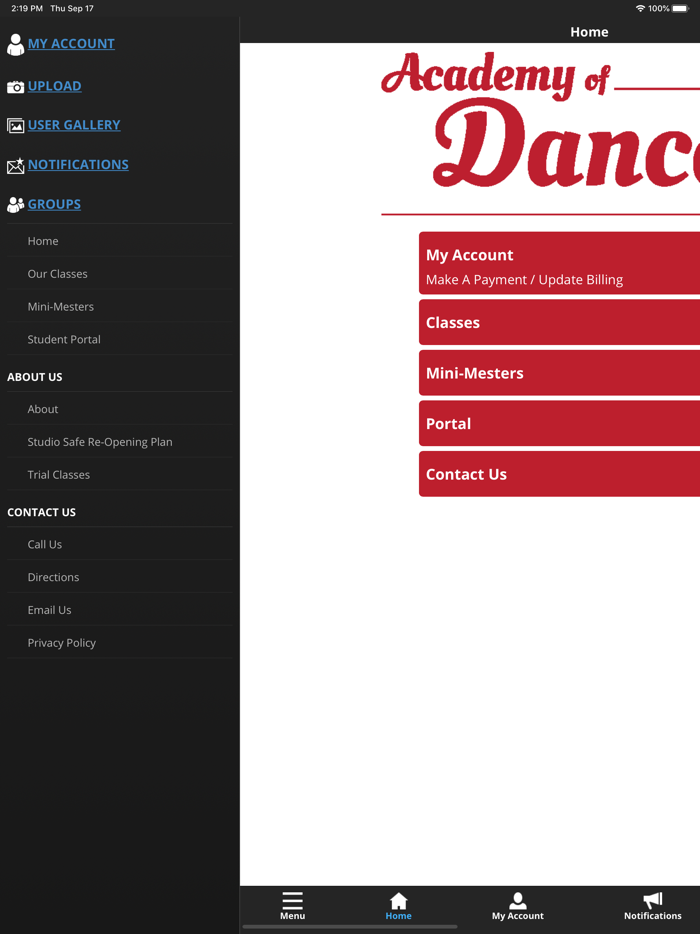Click the ABOUT US section header

pyautogui.click(x=35, y=376)
